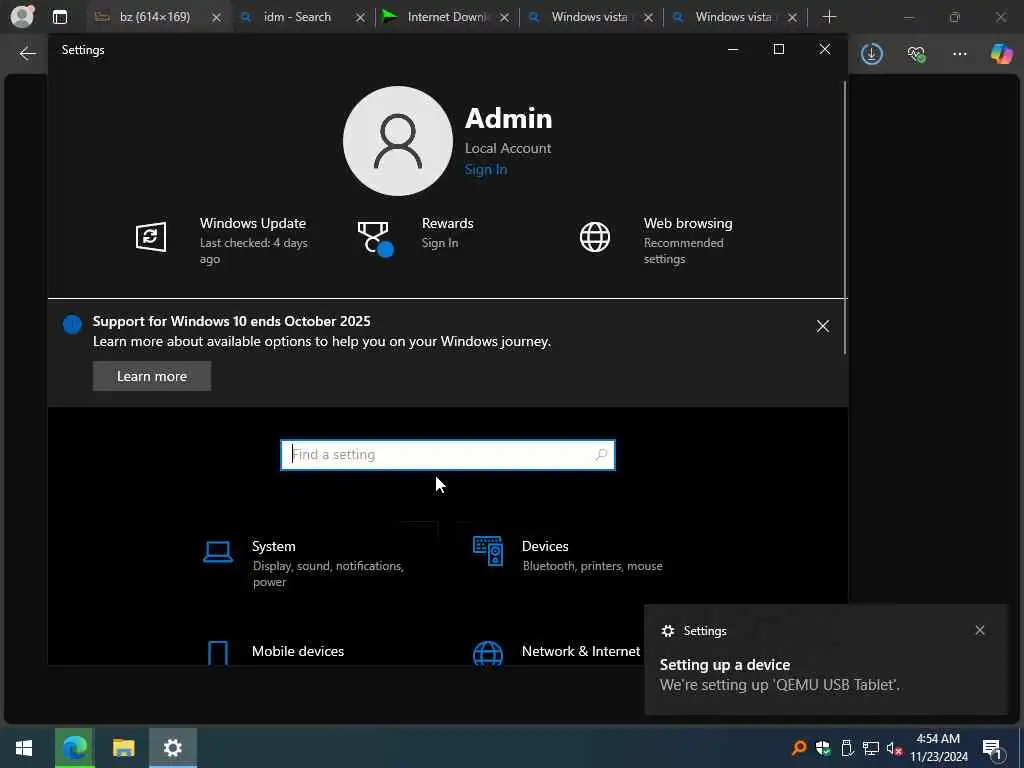Image resolution: width=1024 pixels, height=768 pixels.
Task: Open the browser Settings and more menu
Action: 959,54
